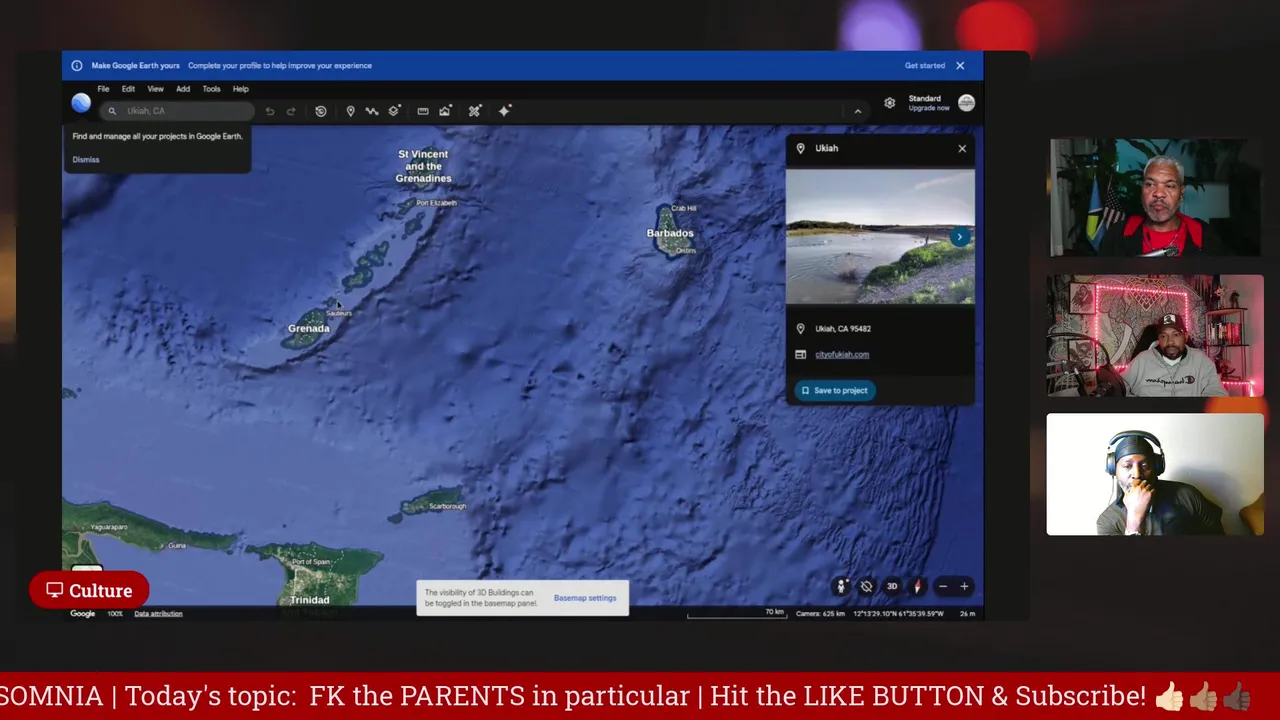The width and height of the screenshot is (1280, 720).
Task: Select the Draw path or polygon tool
Action: 372,111
